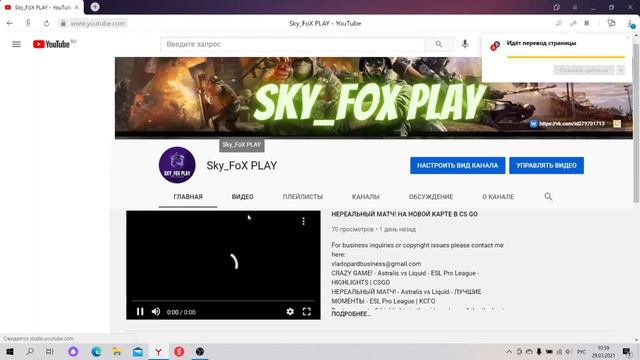Click the page vertical scrollbar
Screen dimensions: 640x360
point(636,122)
